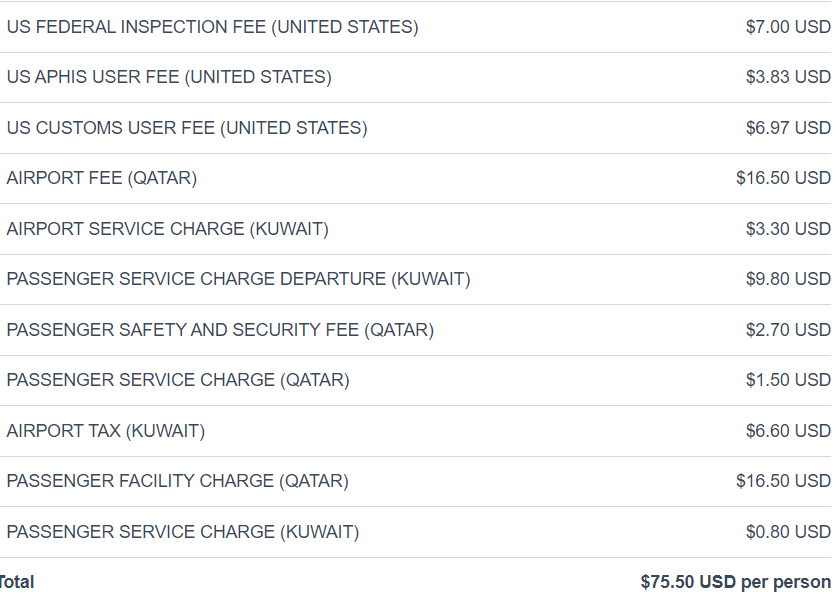Select the $1.50 USD amount
Screen dimensions: 839x595
click(788, 380)
